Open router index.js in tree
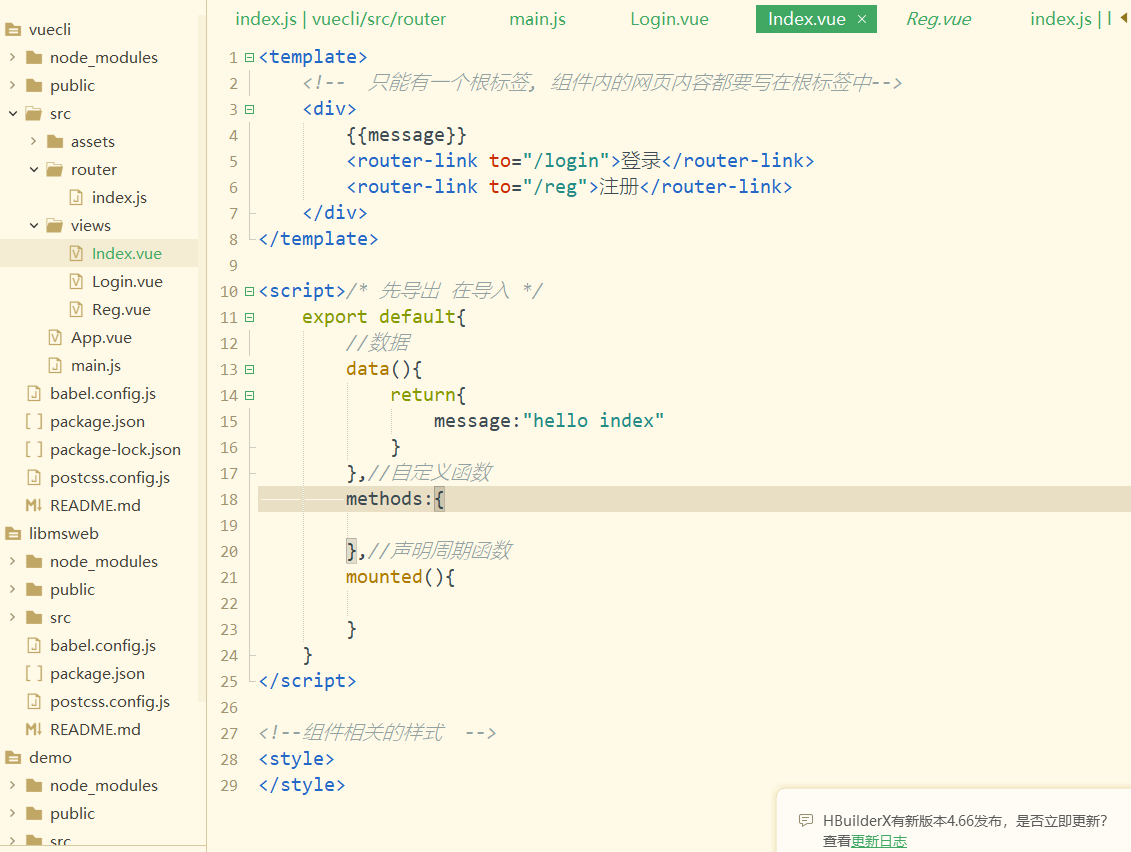Viewport: 1131px width, 852px height. 119,198
